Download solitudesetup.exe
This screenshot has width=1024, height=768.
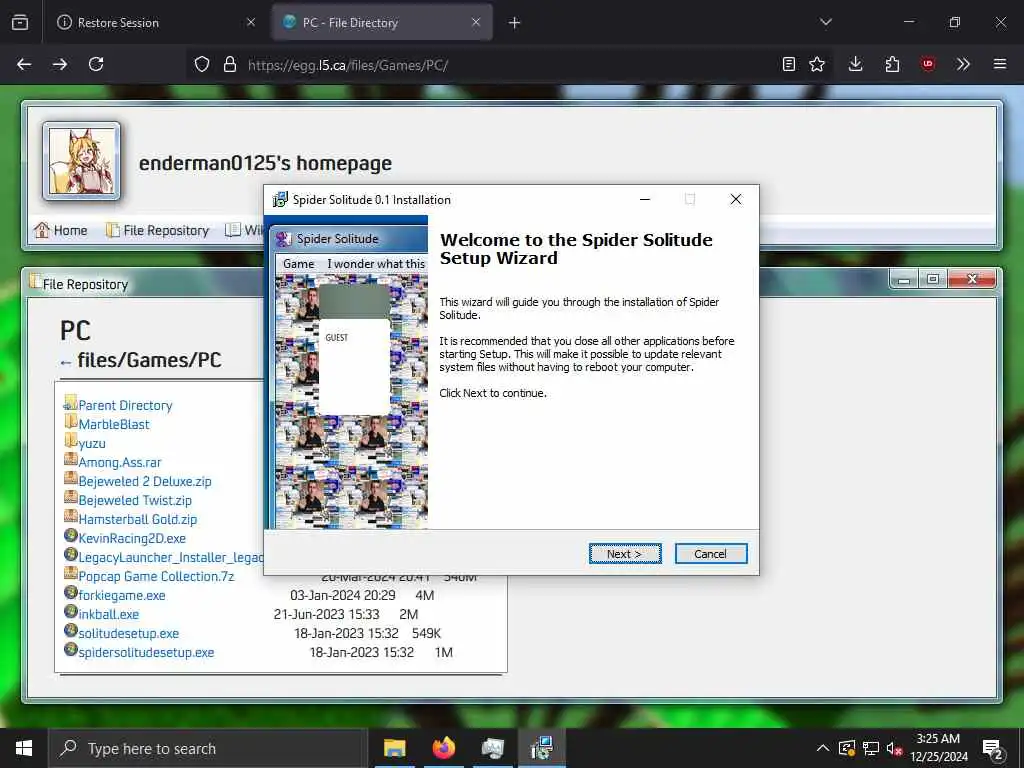click(129, 633)
